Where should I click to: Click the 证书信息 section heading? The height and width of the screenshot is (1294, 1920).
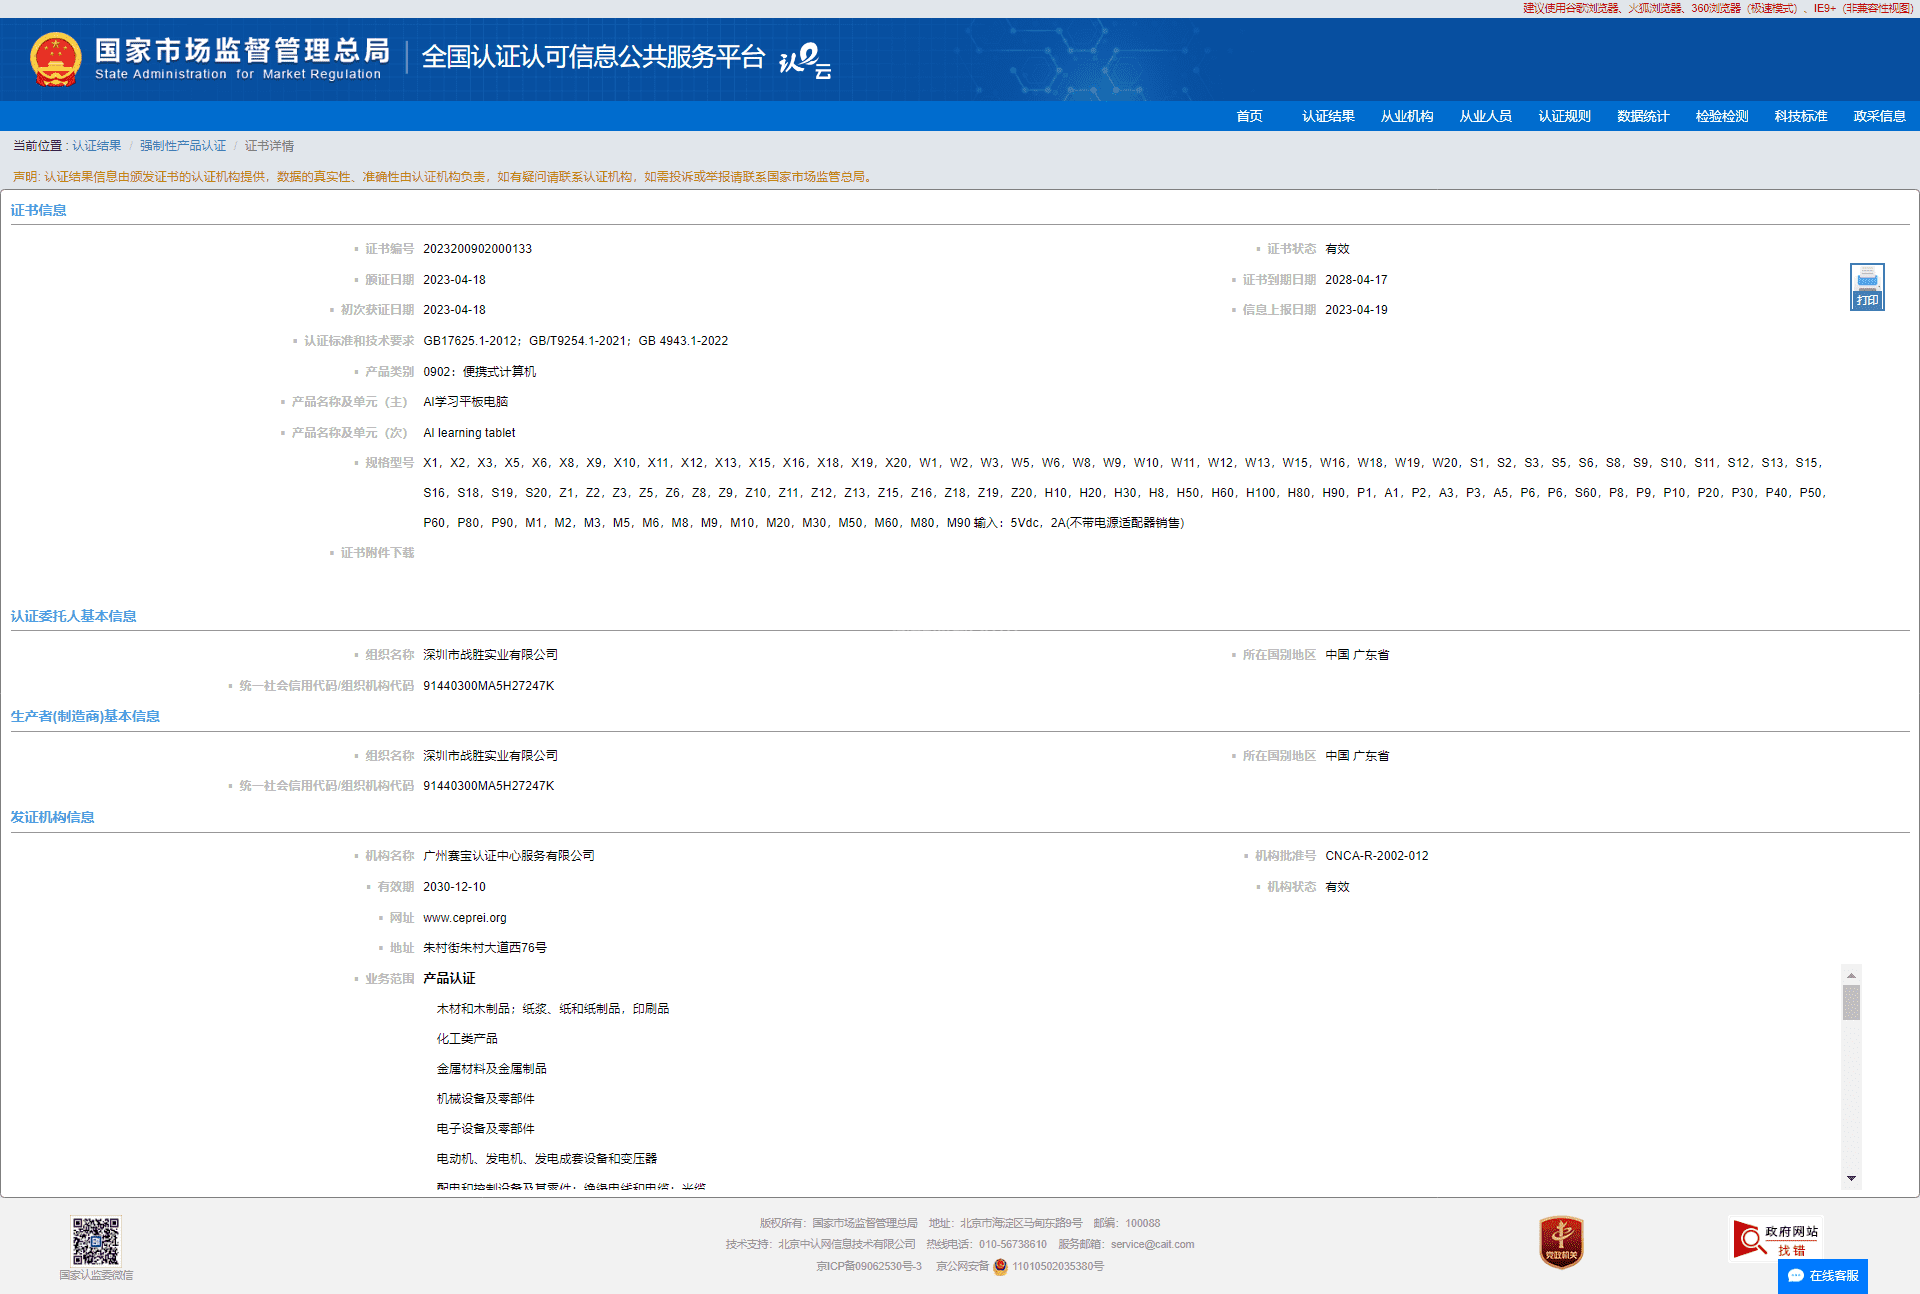39,210
